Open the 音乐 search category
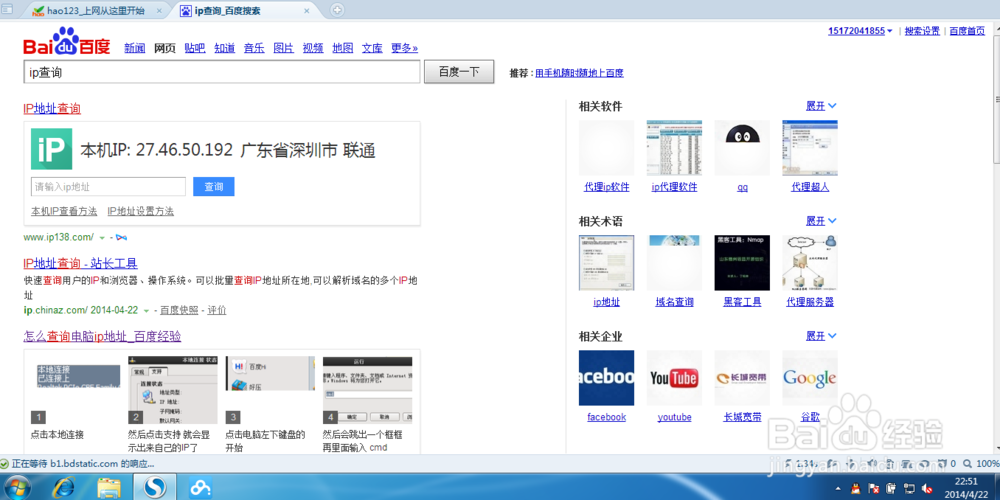 click(x=254, y=48)
